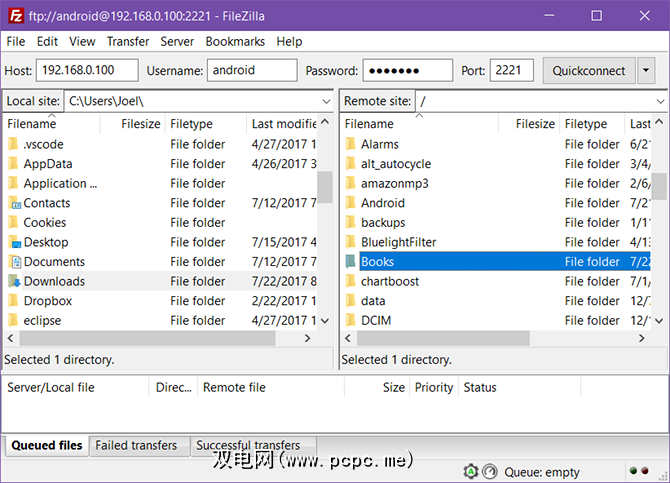Screen dimensions: 670x483
Task: Click the Downloads folder icon
Action: pyautogui.click(x=14, y=281)
